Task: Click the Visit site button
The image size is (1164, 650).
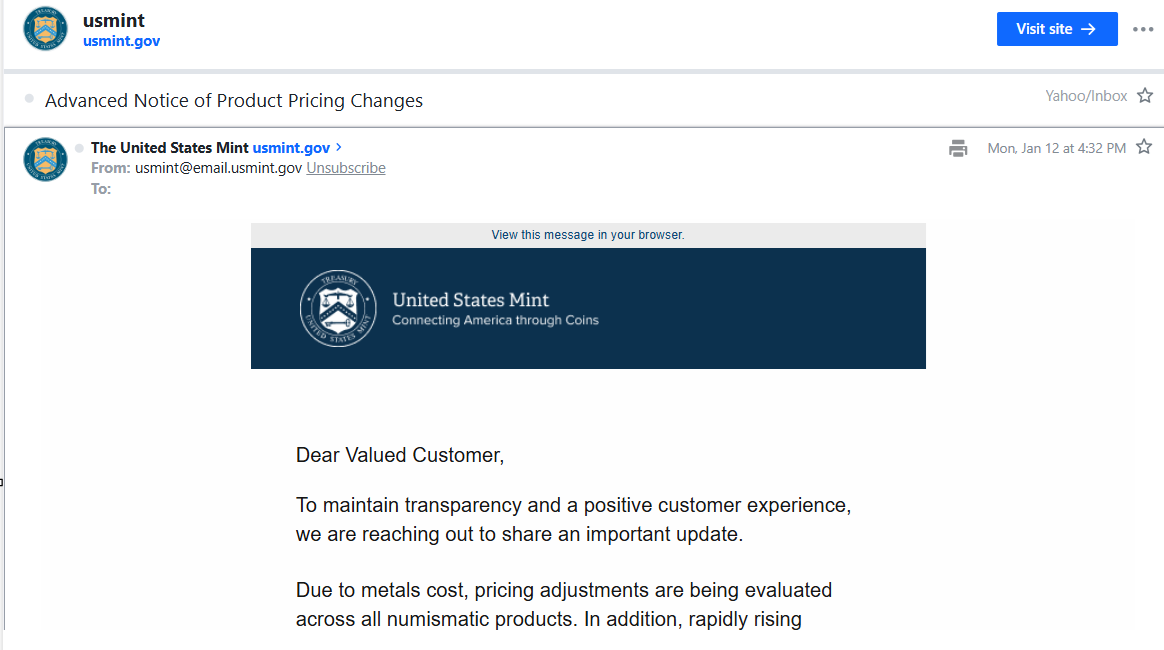Action: click(x=1056, y=29)
